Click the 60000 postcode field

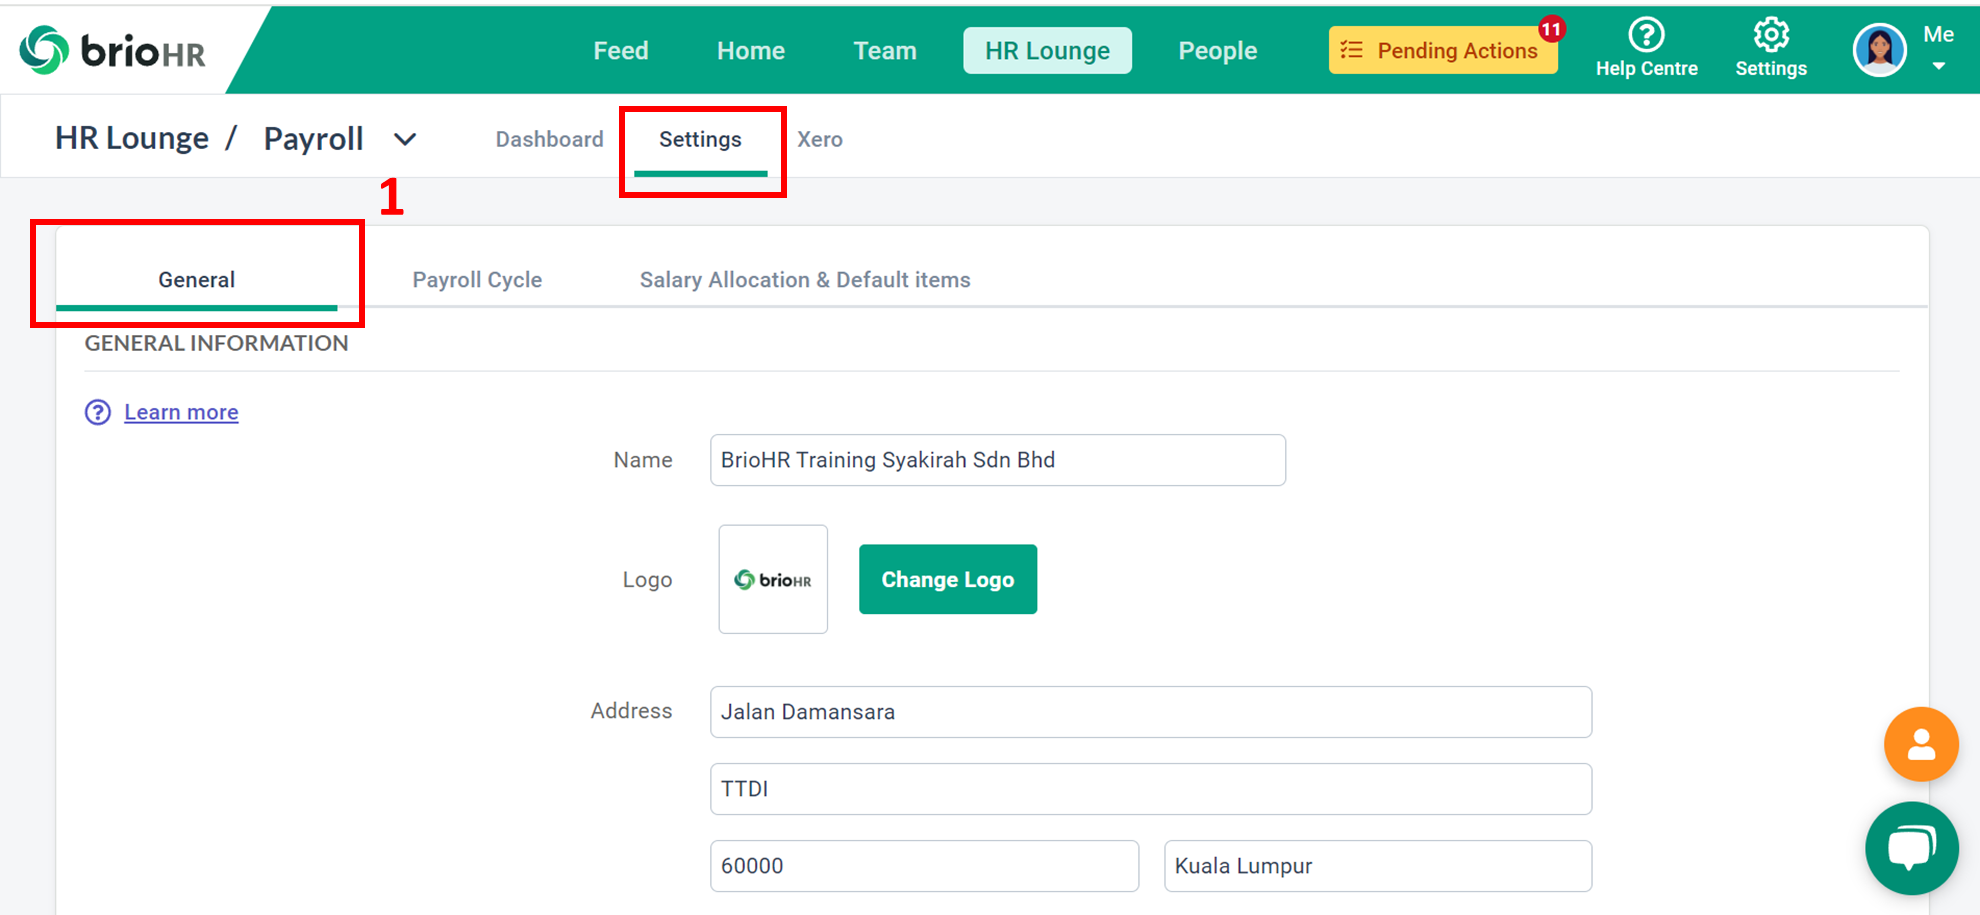(x=924, y=866)
